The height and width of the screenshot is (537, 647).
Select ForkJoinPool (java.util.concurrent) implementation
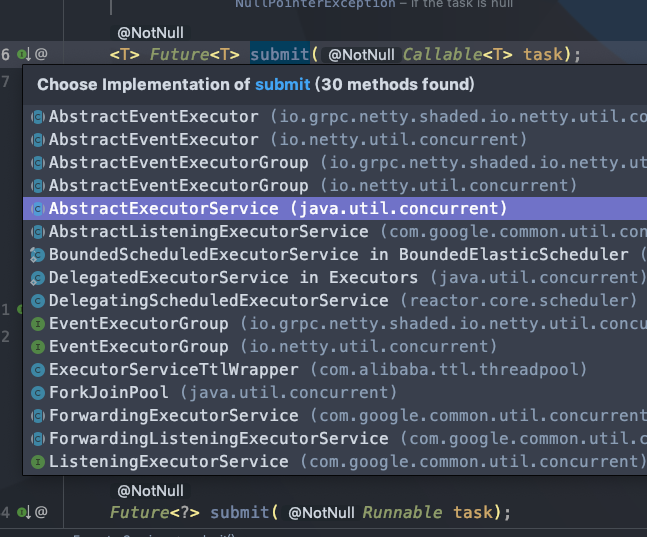point(335,393)
